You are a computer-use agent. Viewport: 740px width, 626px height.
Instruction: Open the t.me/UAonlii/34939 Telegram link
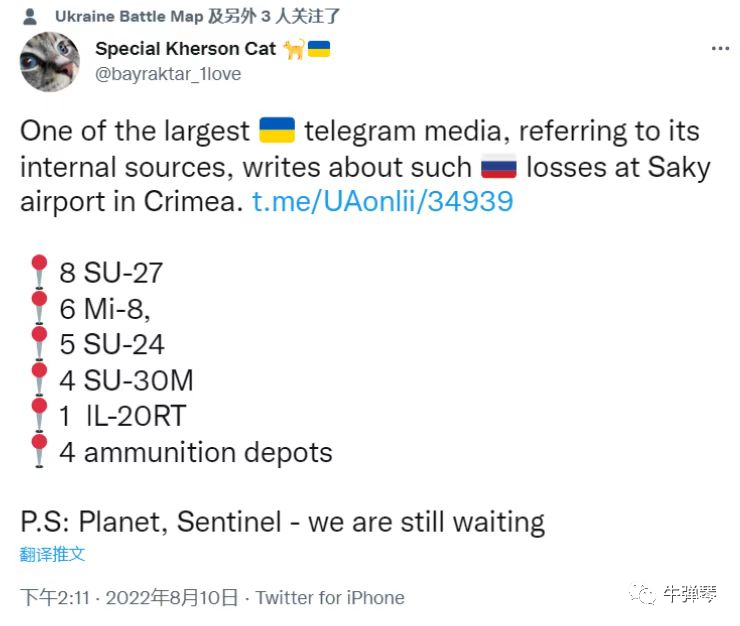382,201
